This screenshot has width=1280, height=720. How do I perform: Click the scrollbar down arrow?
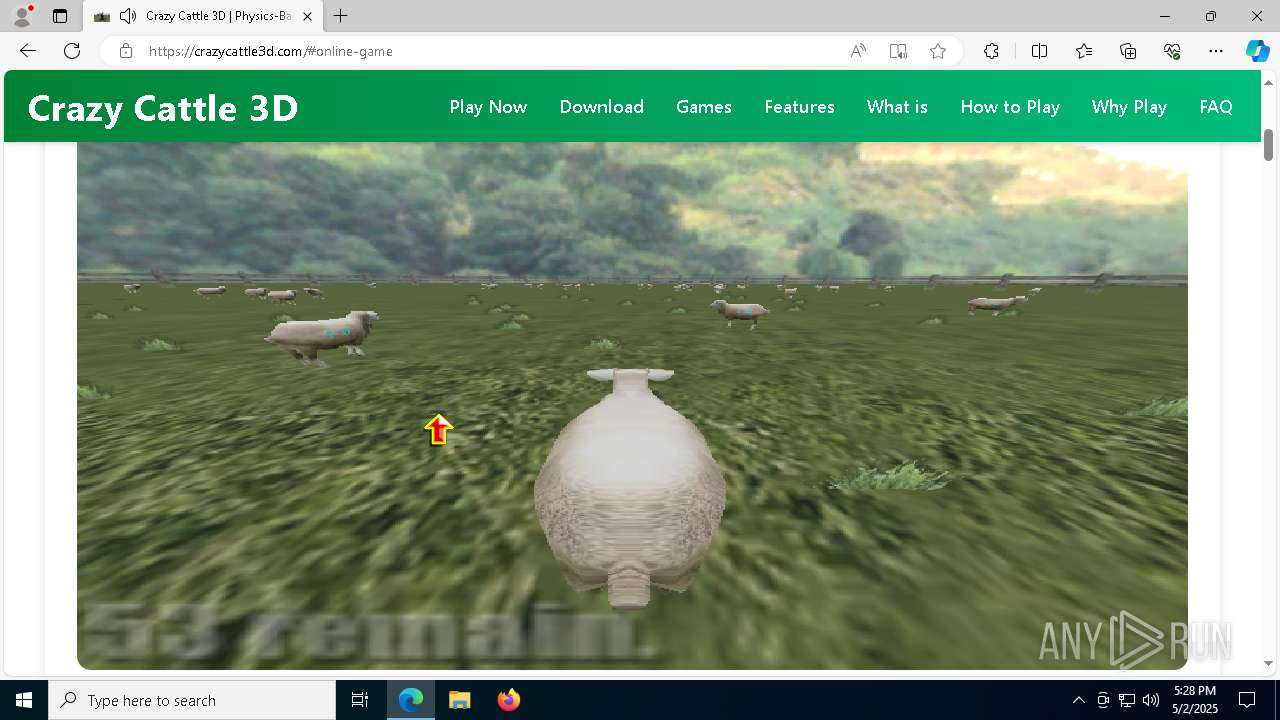pyautogui.click(x=1268, y=663)
